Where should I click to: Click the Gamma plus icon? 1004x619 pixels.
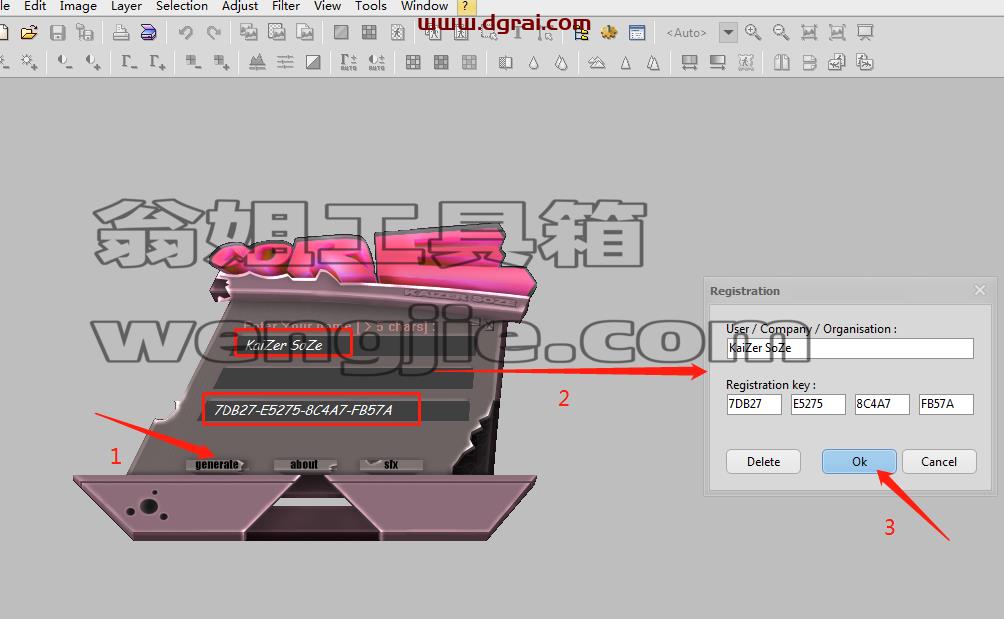pos(158,62)
